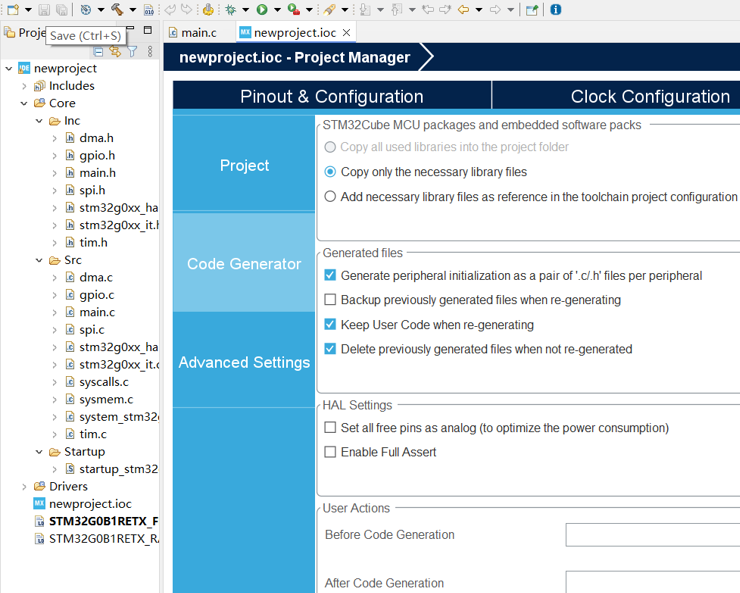Enable the 'Enable Full Assert' checkbox
This screenshot has width=740, height=593.
tap(330, 452)
